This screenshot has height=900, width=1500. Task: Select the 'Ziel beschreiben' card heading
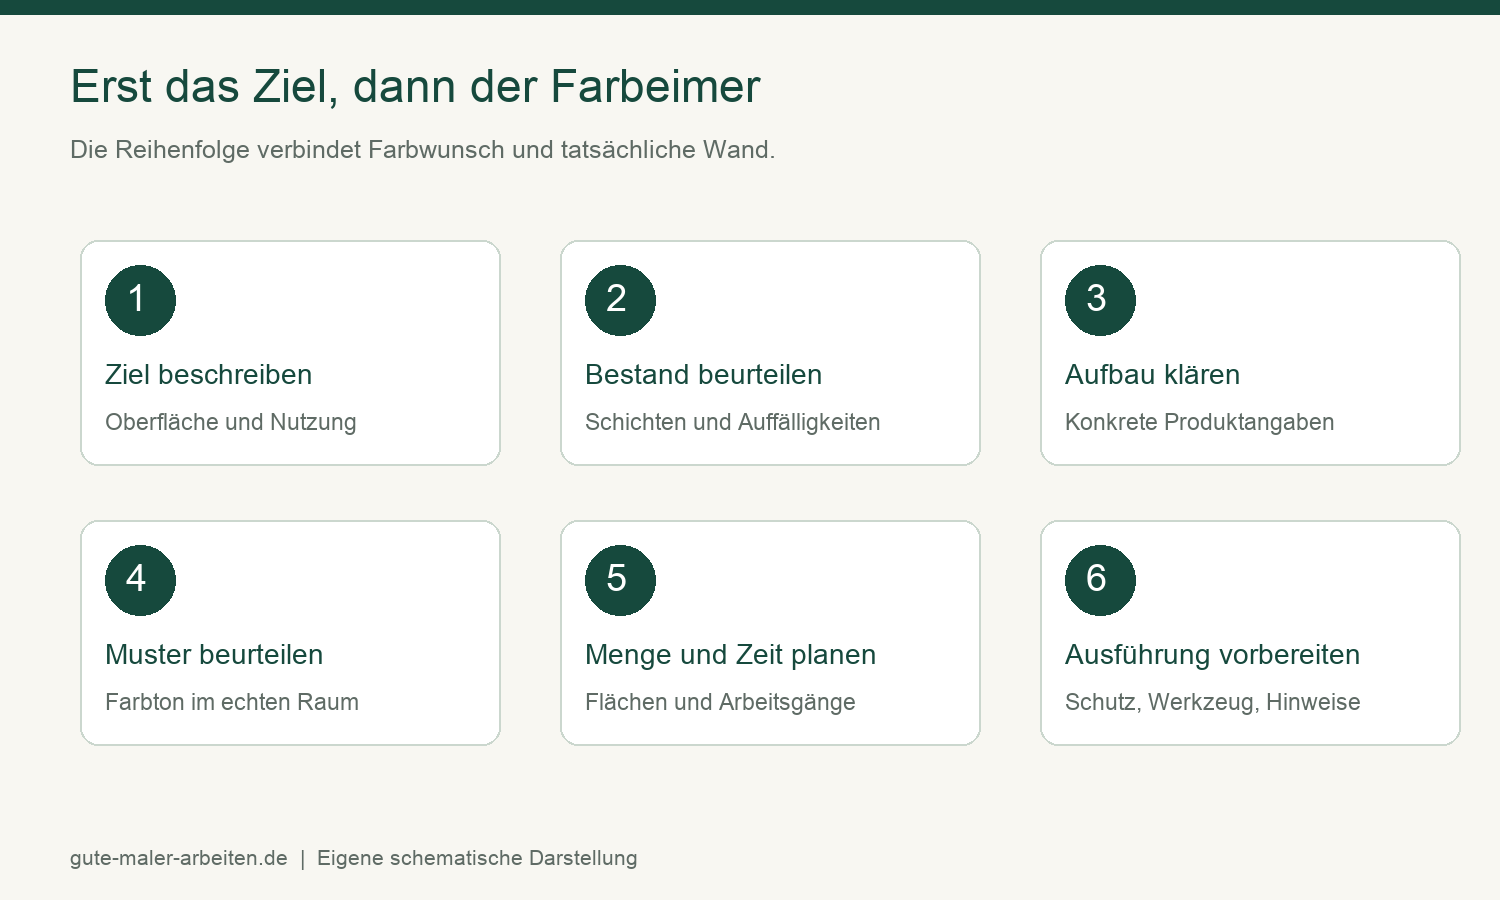point(209,375)
